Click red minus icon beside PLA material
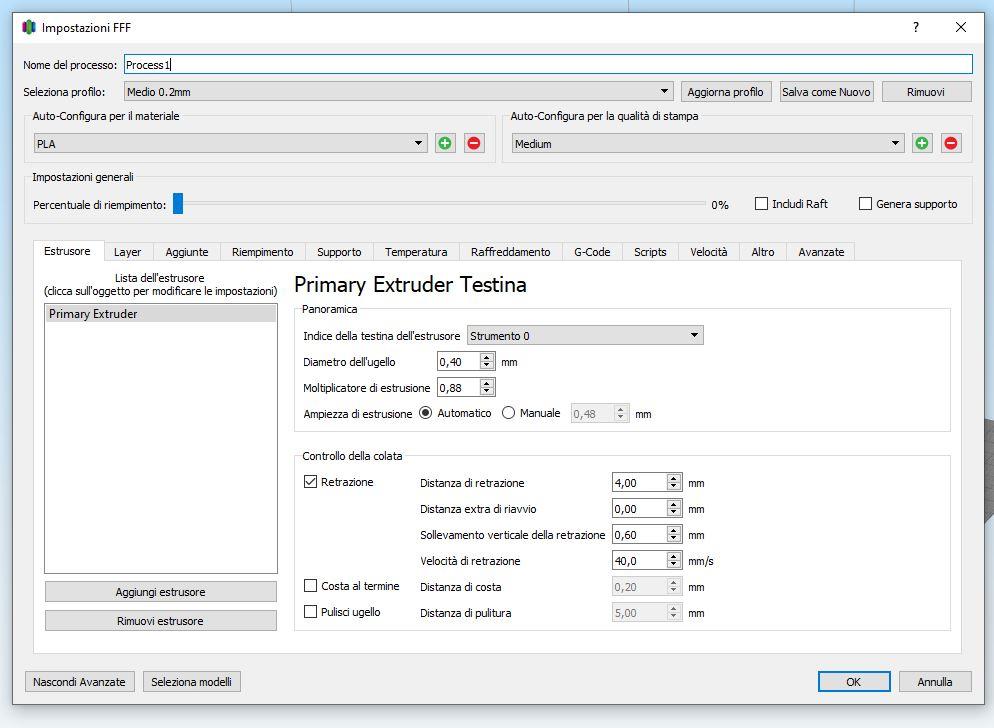Viewport: 994px width, 728px height. 474,143
